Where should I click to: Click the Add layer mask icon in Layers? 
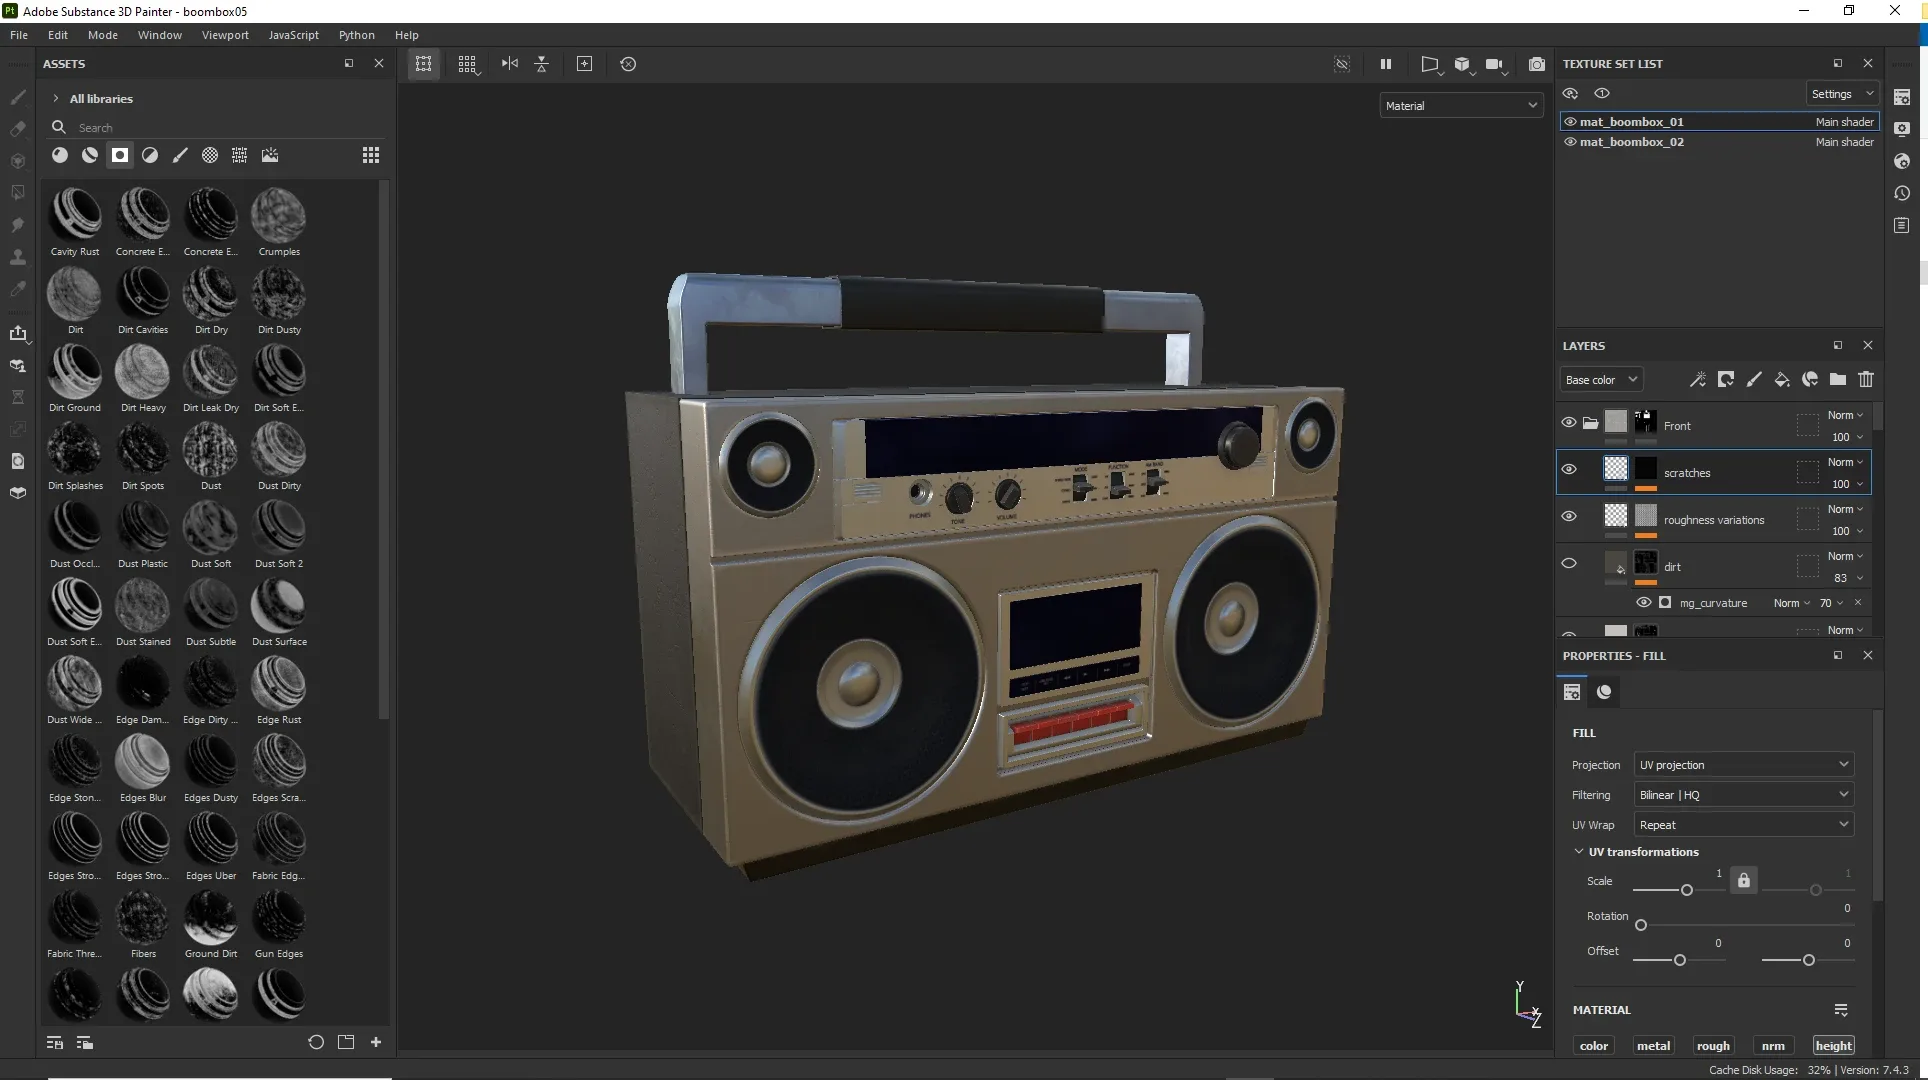pyautogui.click(x=1725, y=380)
